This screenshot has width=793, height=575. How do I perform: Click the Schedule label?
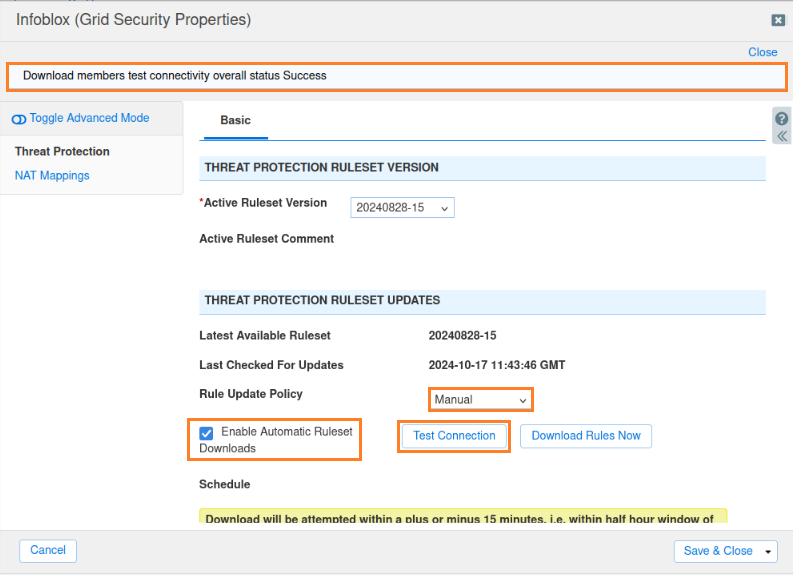[x=225, y=484]
